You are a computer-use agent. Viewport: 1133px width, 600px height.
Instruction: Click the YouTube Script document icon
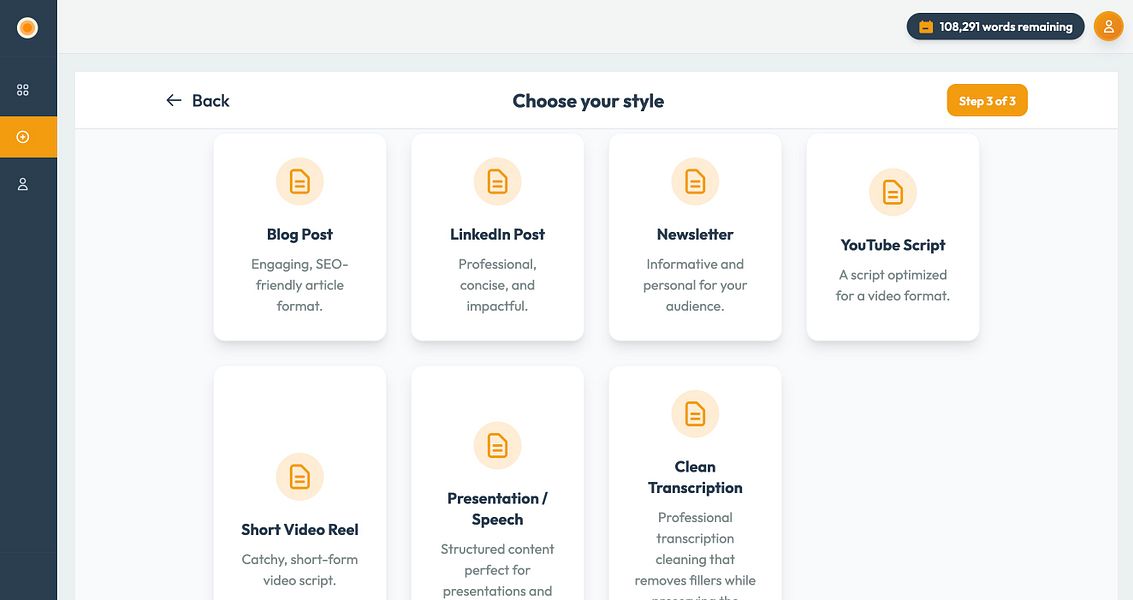tap(892, 192)
